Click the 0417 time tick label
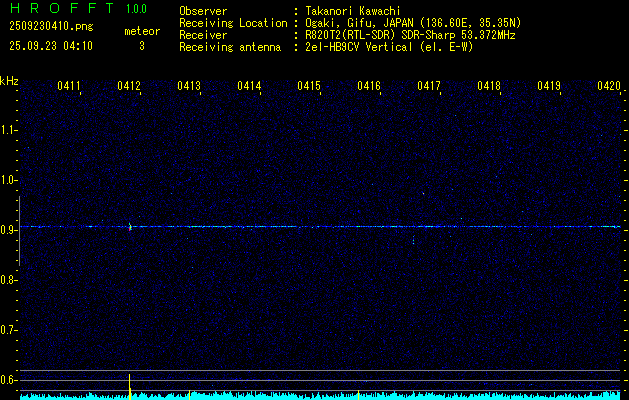Image resolution: width=629 pixels, height=400 pixels. coord(429,86)
